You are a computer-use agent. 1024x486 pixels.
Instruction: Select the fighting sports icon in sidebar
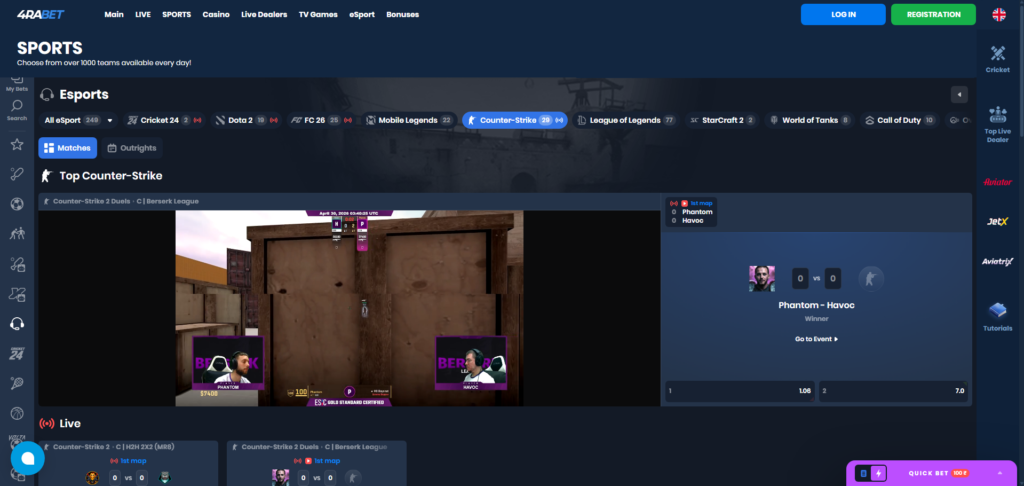[x=17, y=234]
